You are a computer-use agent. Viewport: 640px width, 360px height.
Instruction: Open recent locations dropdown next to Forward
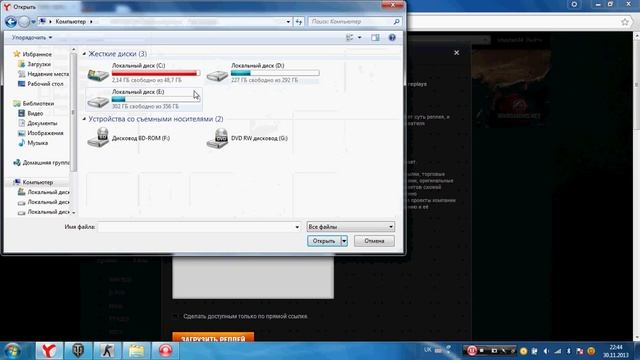tap(33, 22)
